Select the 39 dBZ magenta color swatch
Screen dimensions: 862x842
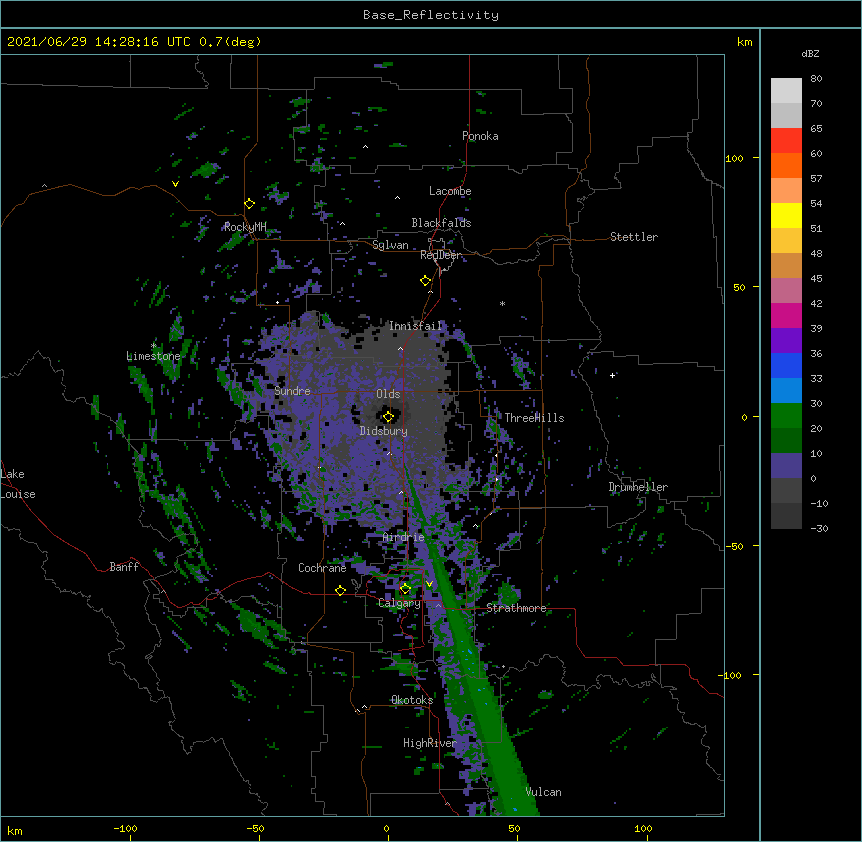pos(786,315)
